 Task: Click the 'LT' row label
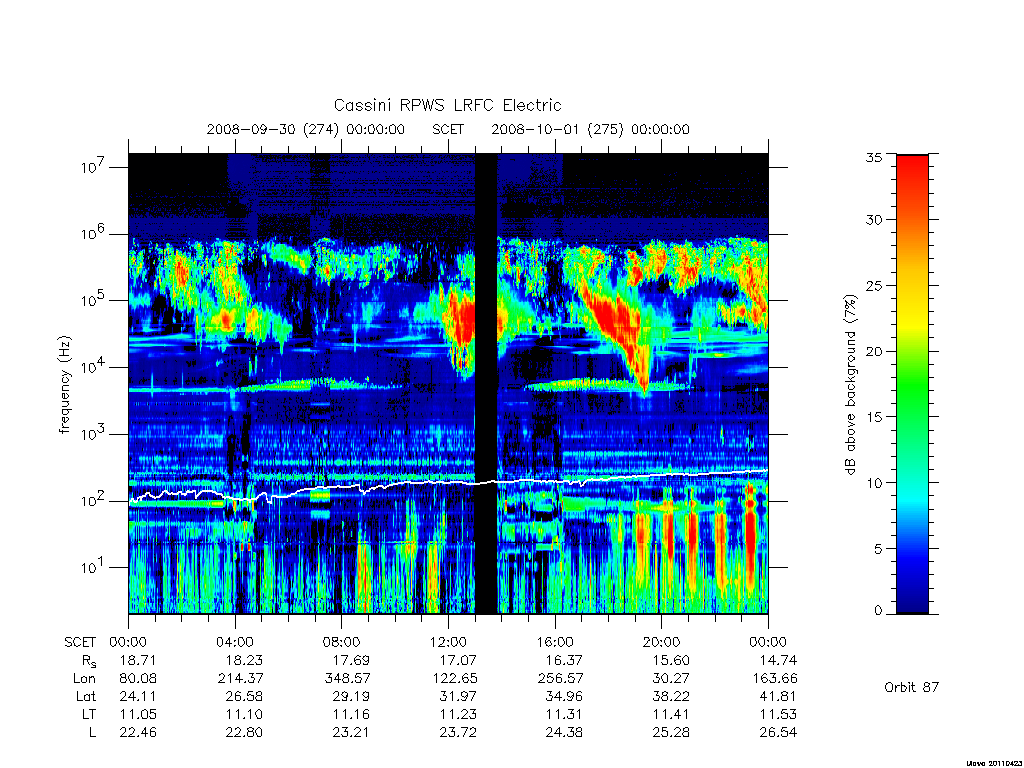[89, 714]
